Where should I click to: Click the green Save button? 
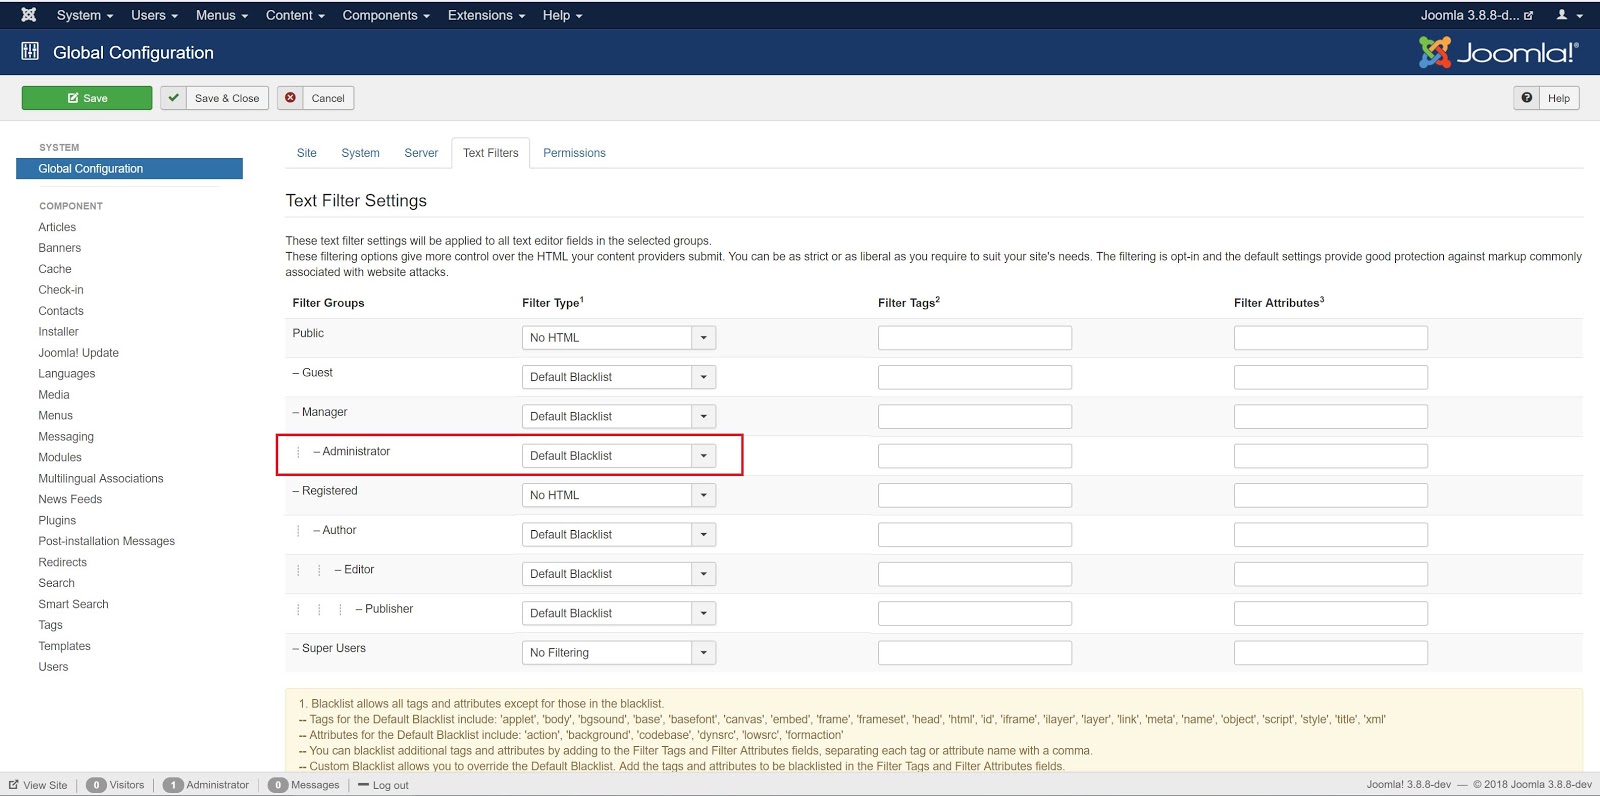87,98
